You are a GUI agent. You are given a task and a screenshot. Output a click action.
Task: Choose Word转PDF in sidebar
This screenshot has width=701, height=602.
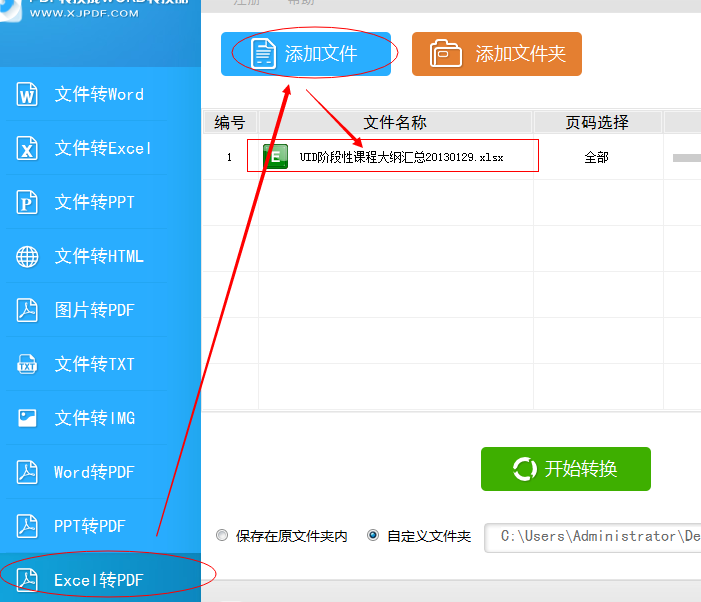(94, 472)
